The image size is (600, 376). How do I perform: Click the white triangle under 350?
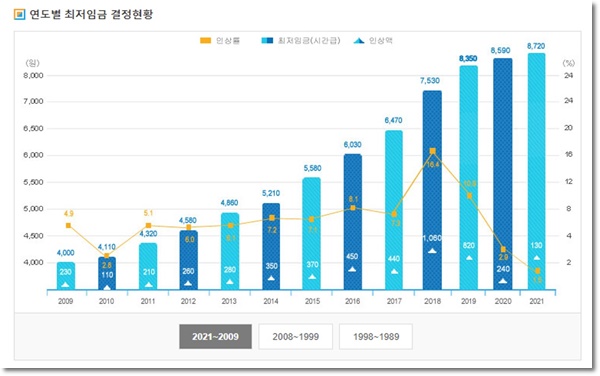point(271,278)
